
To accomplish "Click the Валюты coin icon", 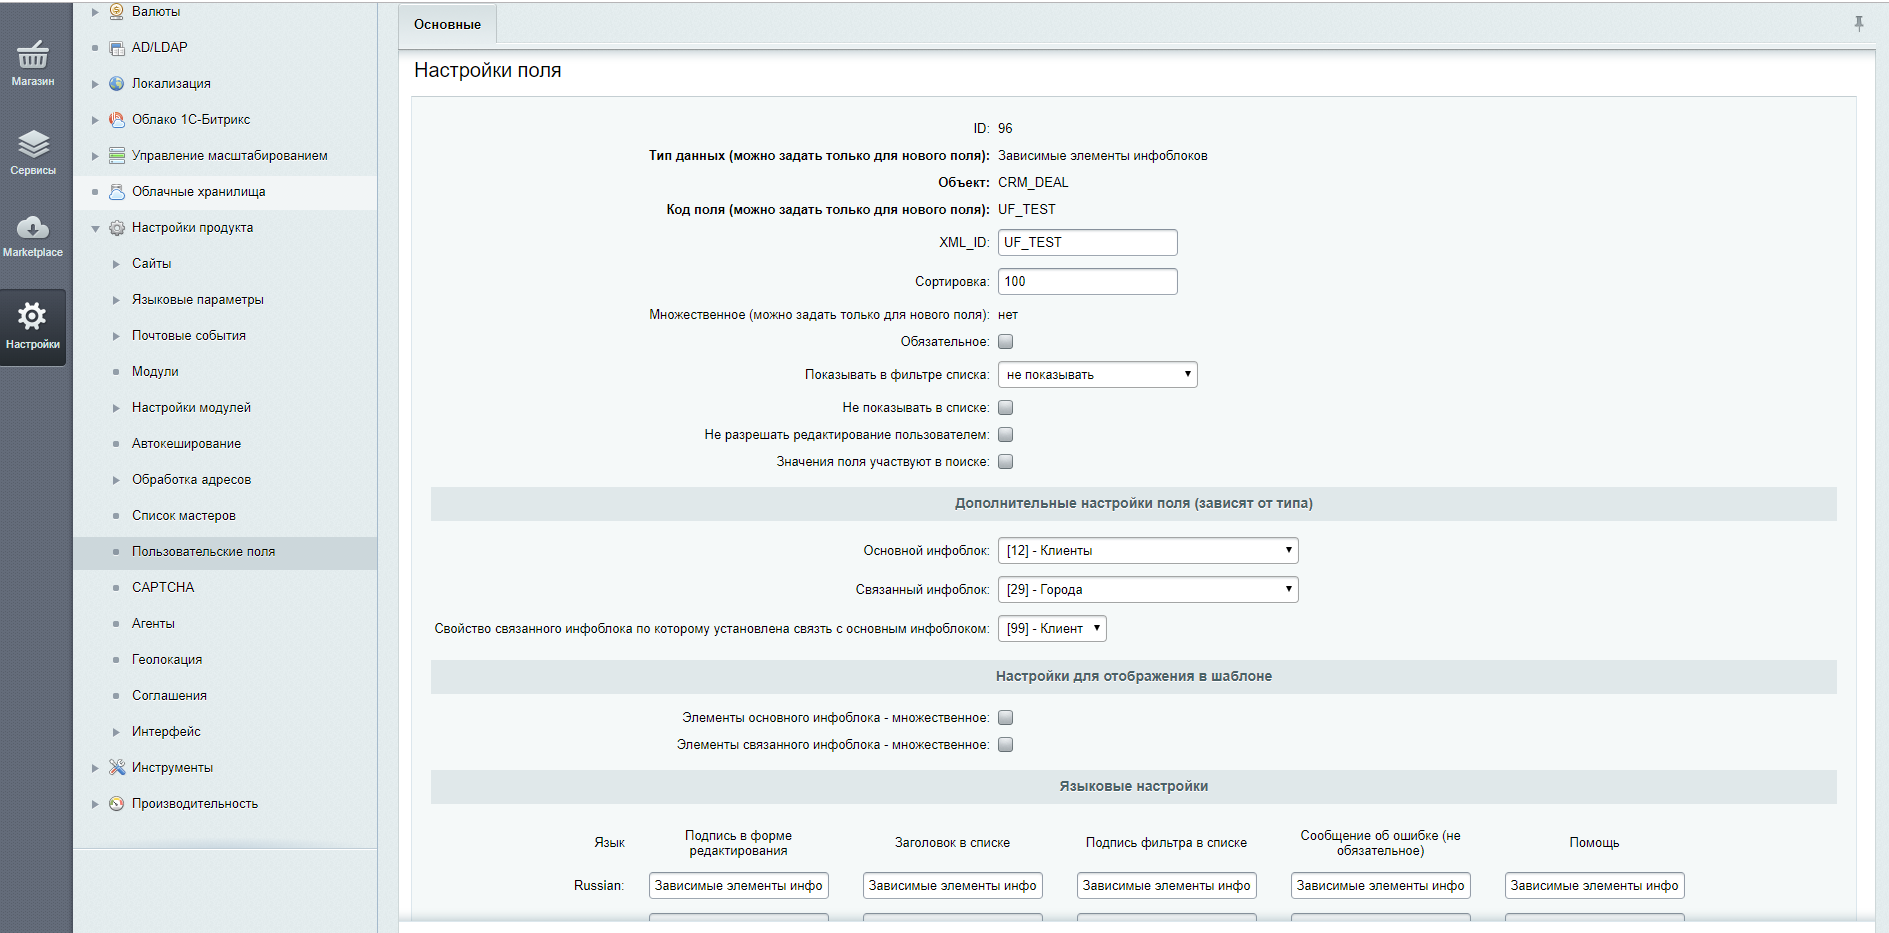I will click(117, 12).
